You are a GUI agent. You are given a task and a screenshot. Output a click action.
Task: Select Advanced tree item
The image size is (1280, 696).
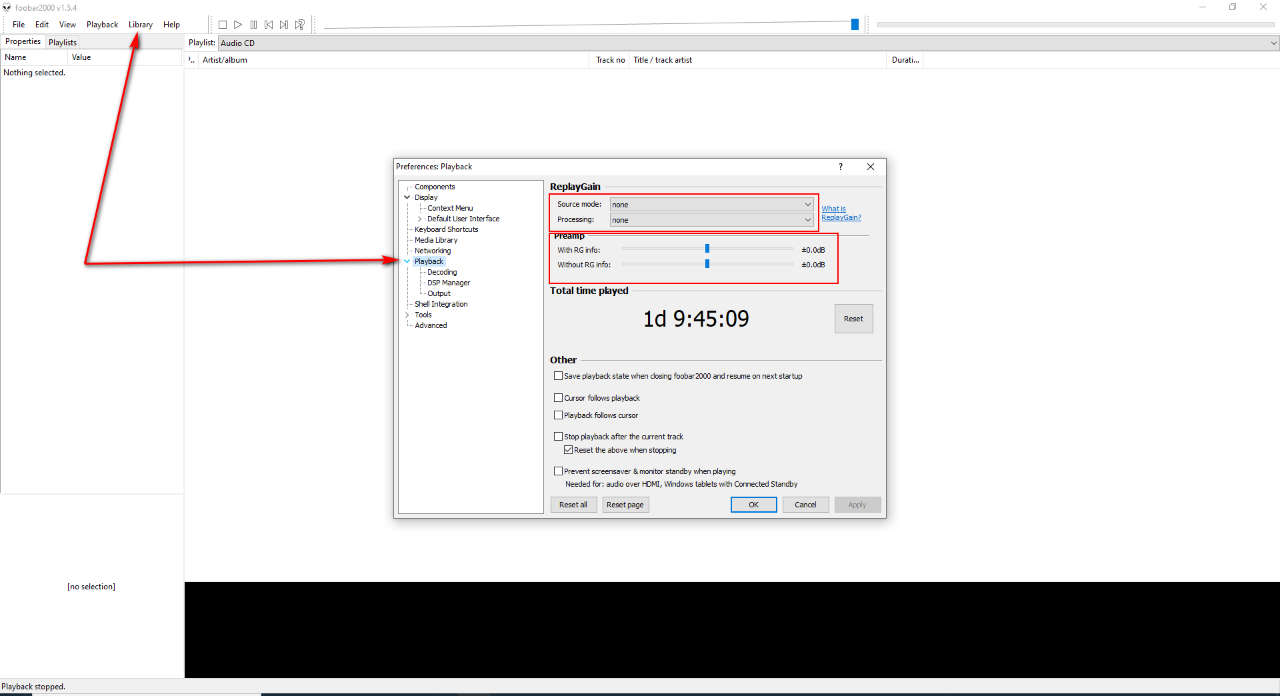click(x=431, y=325)
